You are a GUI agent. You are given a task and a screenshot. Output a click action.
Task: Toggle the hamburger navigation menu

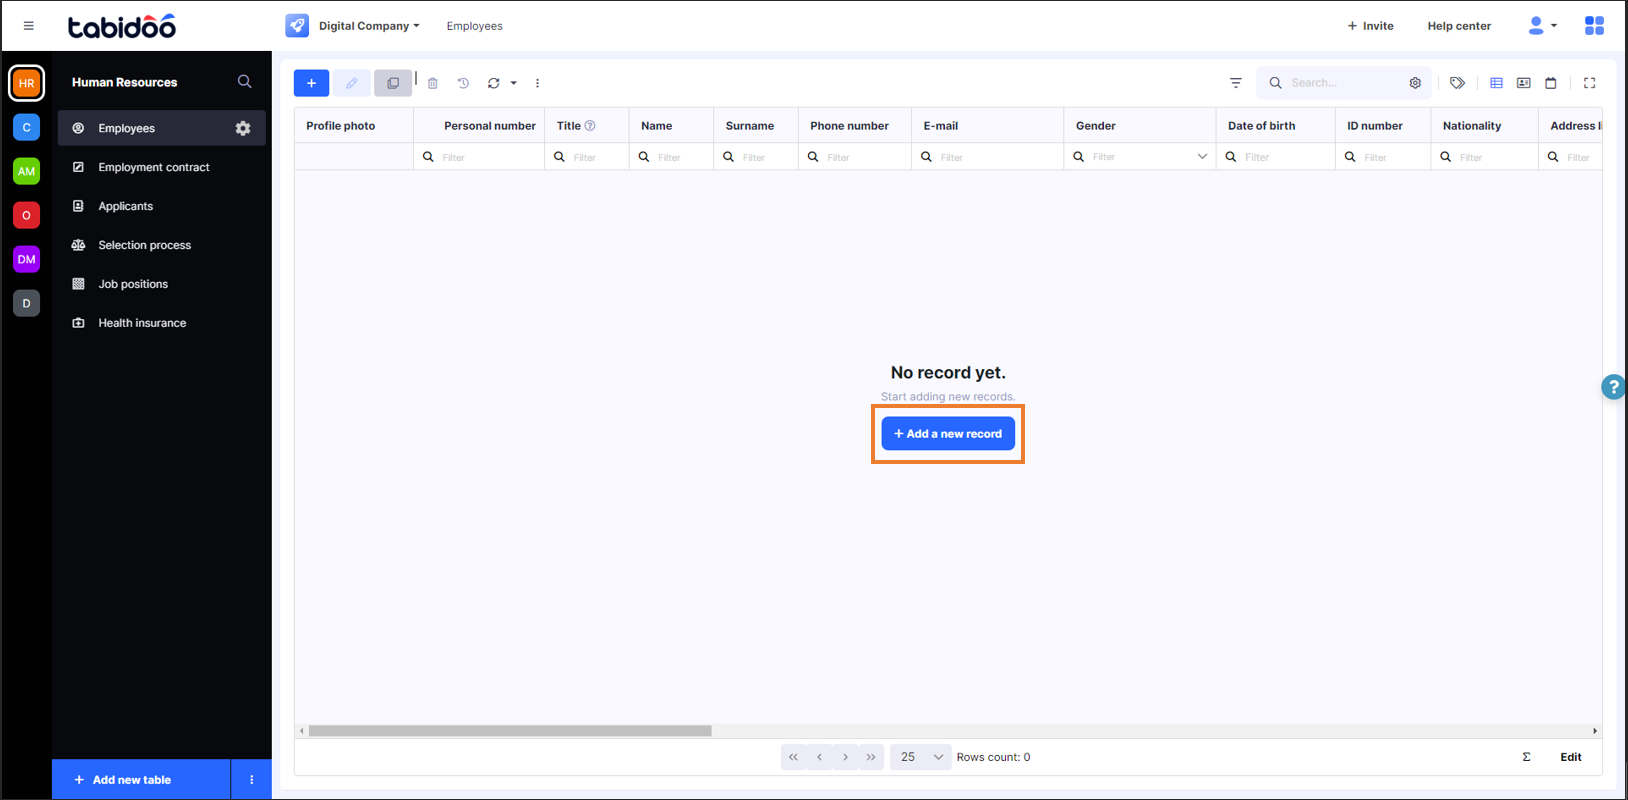point(28,26)
